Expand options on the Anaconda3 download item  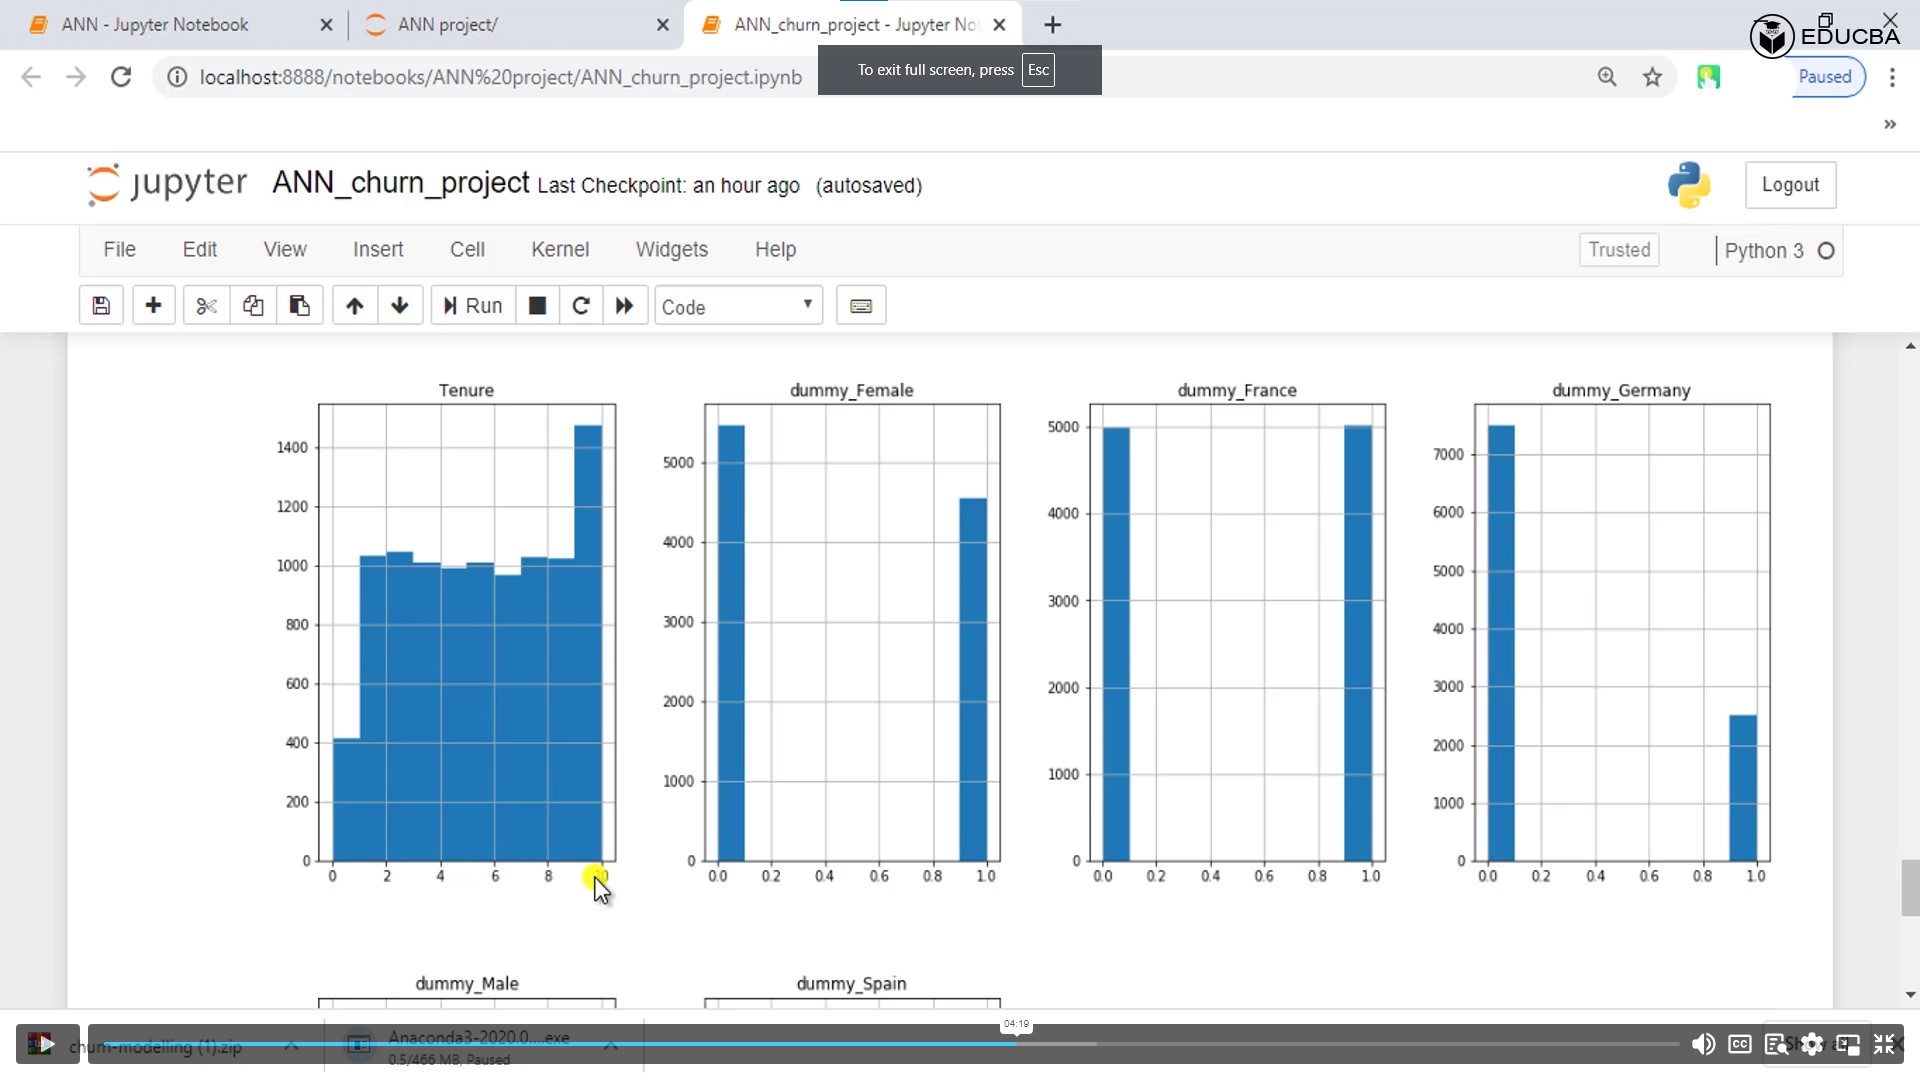click(611, 1044)
